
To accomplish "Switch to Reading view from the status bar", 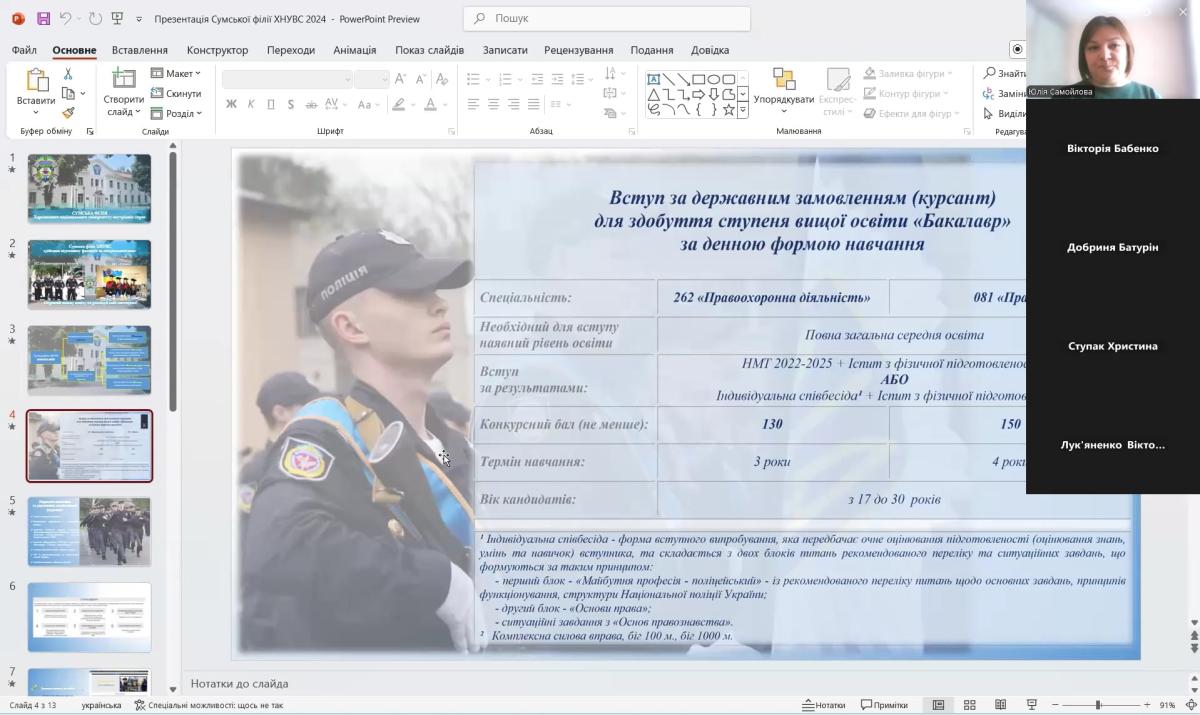I will click(x=1000, y=705).
